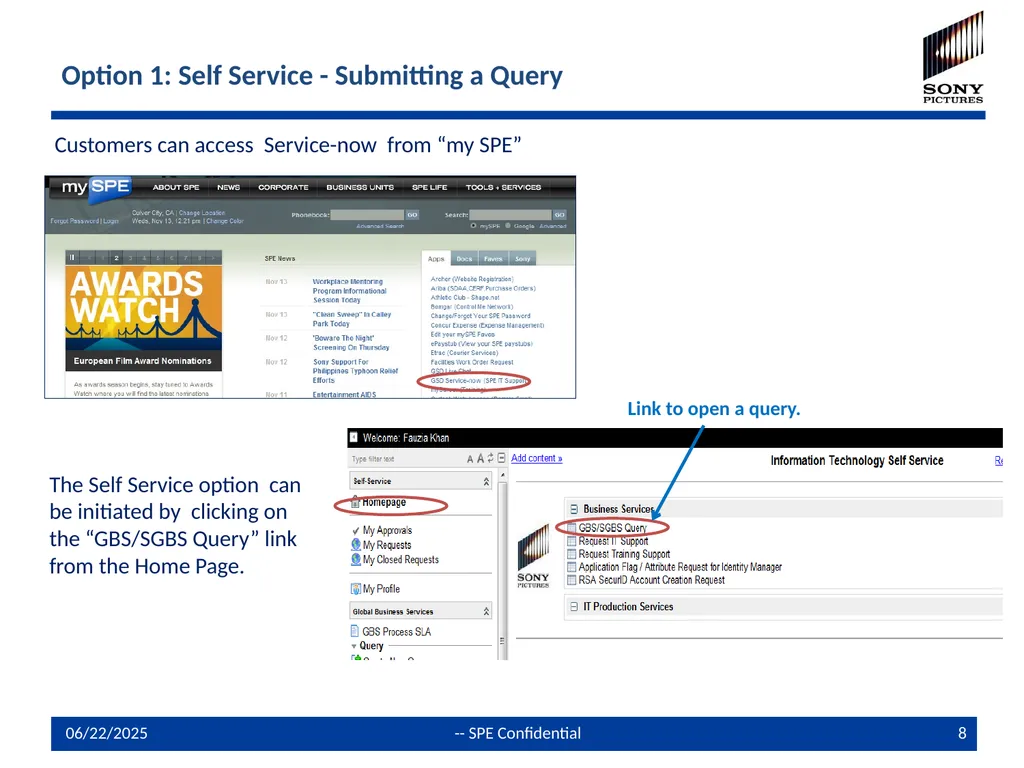The image size is (1024, 768).
Task: Click the Add content link
Action: tap(537, 458)
